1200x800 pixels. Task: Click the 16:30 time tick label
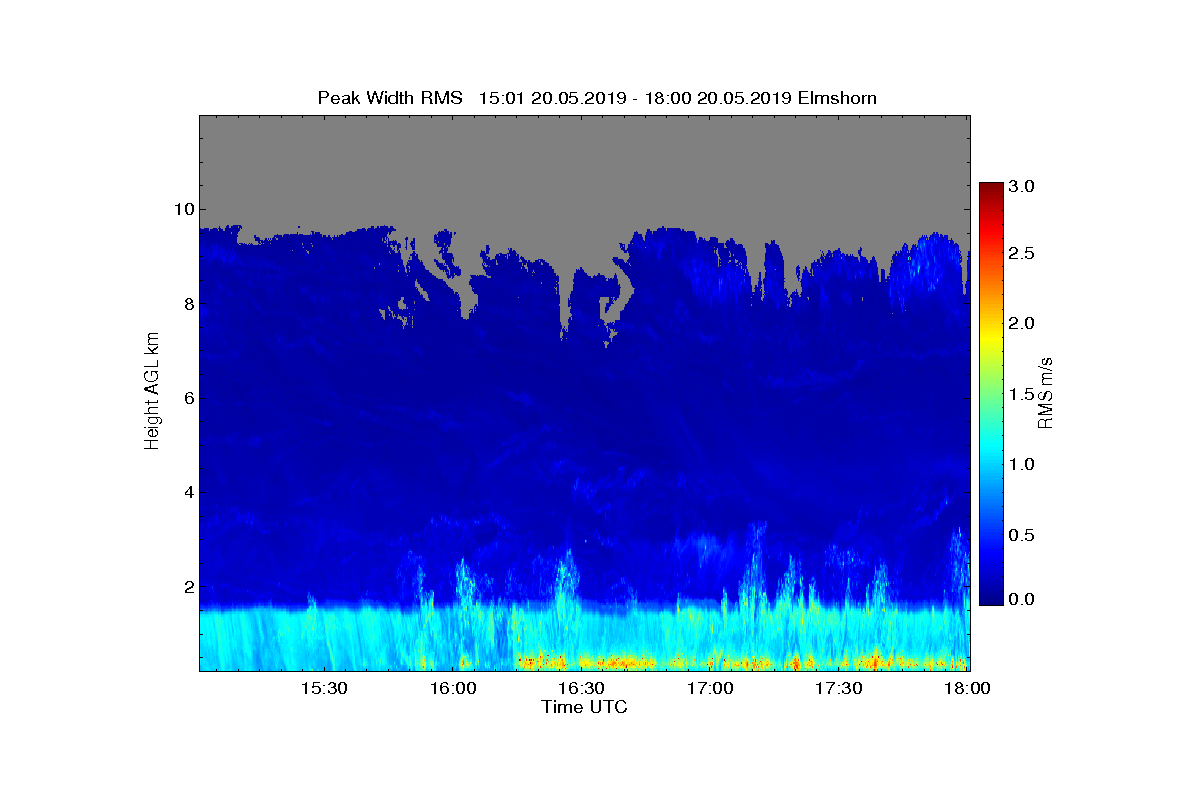tap(583, 689)
